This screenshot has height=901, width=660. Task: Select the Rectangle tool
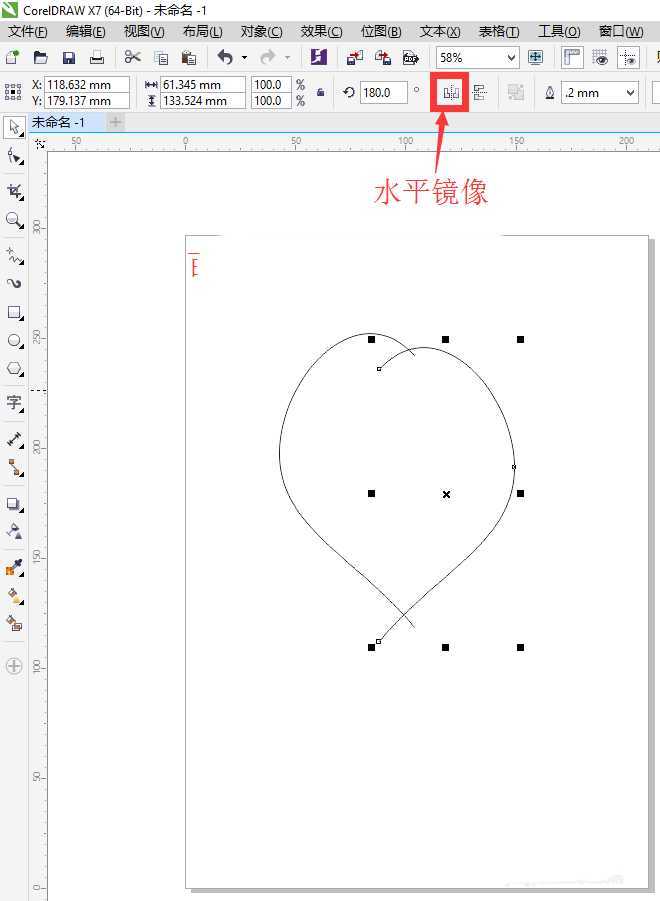click(x=15, y=313)
